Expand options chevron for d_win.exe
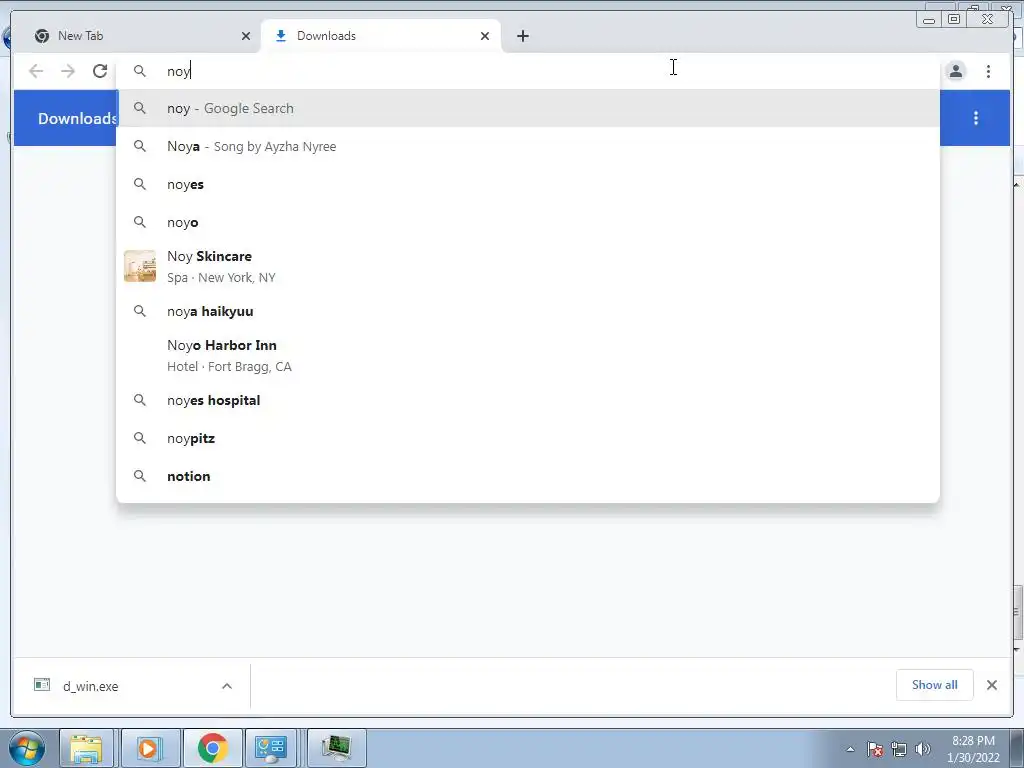The height and width of the screenshot is (768, 1024). point(227,686)
